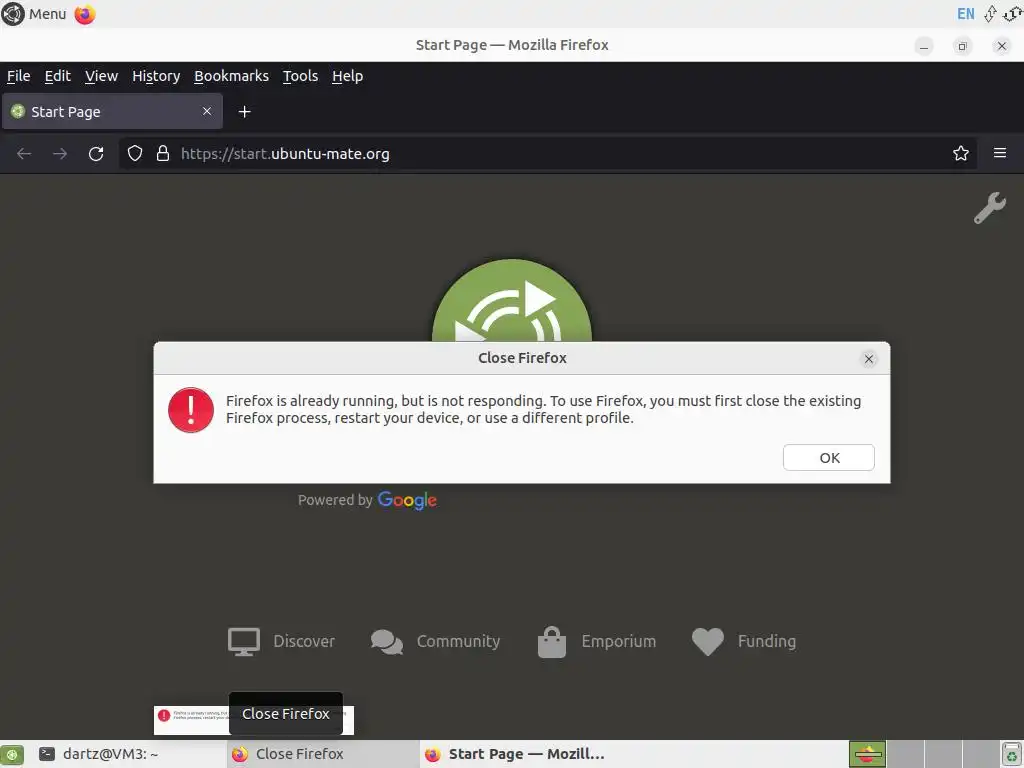Click the URL address bar
The height and width of the screenshot is (768, 1024).
(547, 153)
